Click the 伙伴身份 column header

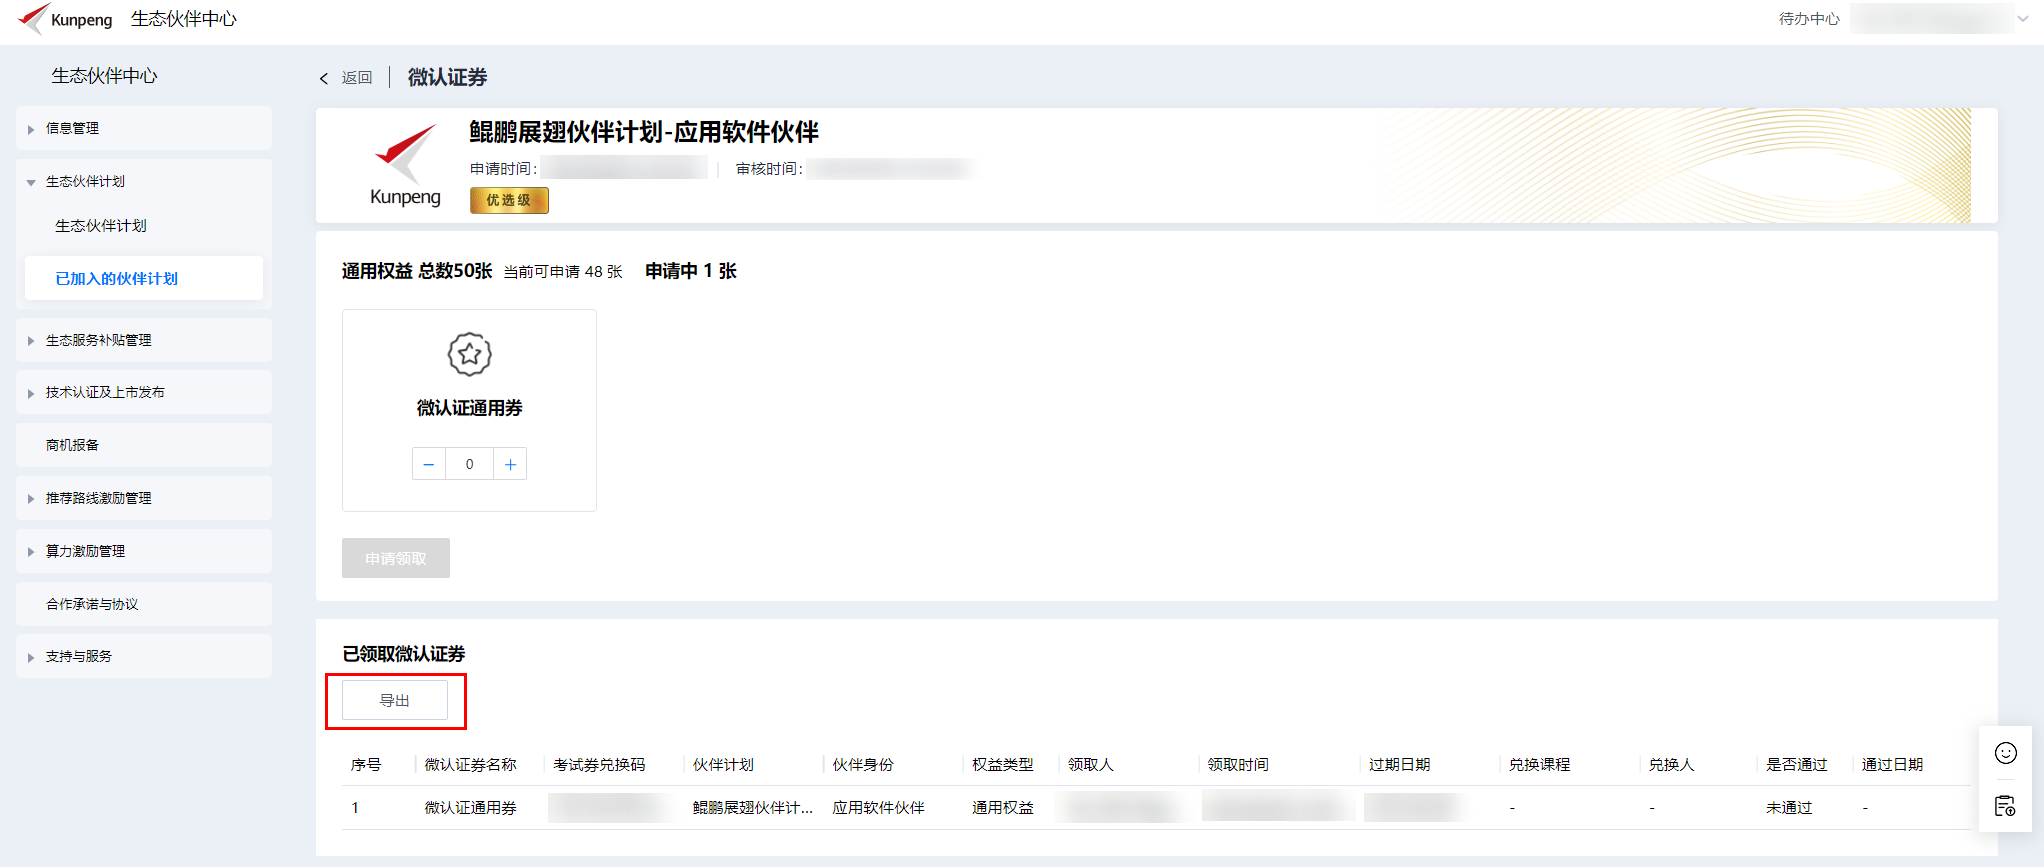click(x=863, y=765)
